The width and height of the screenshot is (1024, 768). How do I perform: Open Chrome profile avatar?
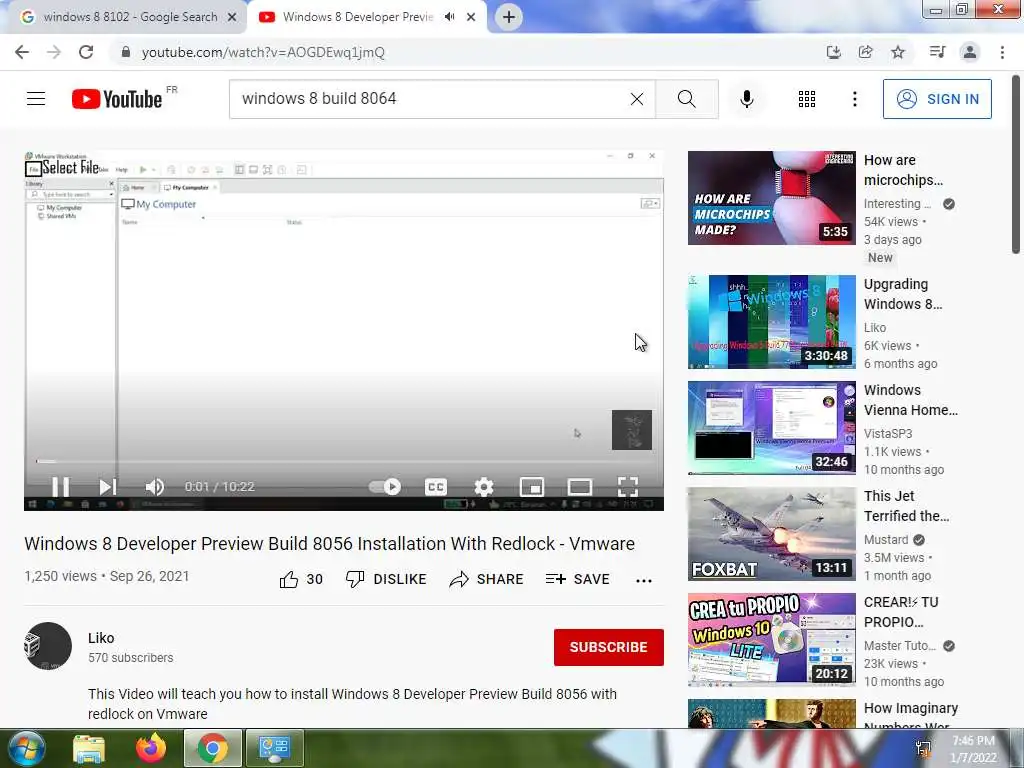point(970,52)
